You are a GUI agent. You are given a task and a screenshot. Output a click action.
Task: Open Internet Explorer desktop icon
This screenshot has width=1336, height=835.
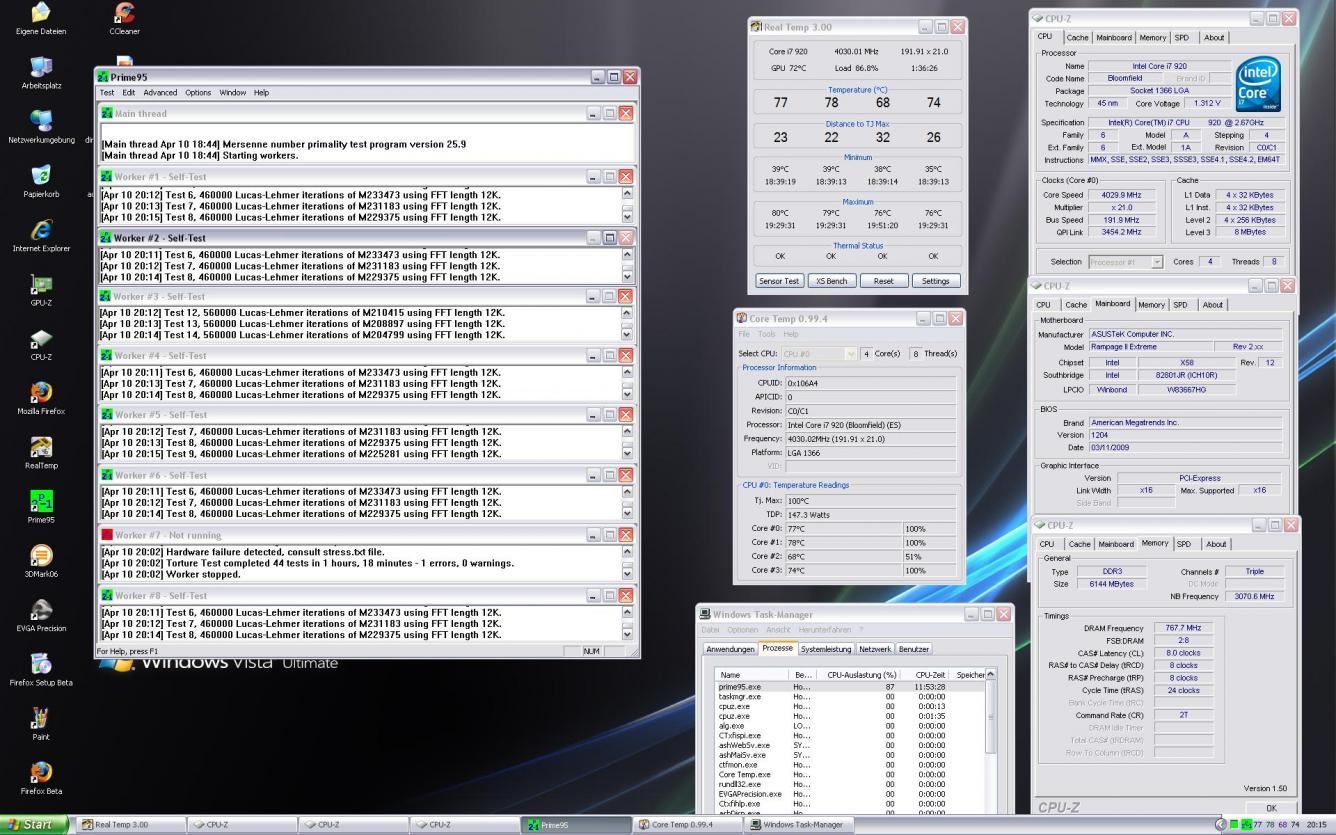41,231
